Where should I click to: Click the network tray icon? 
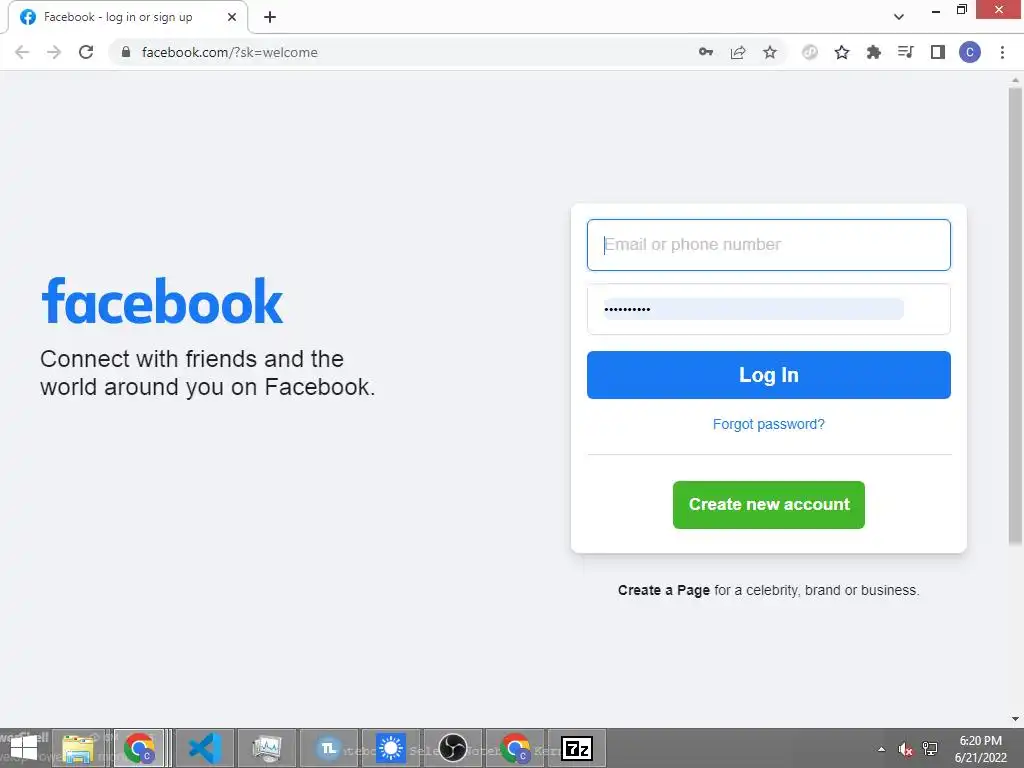[x=930, y=749]
